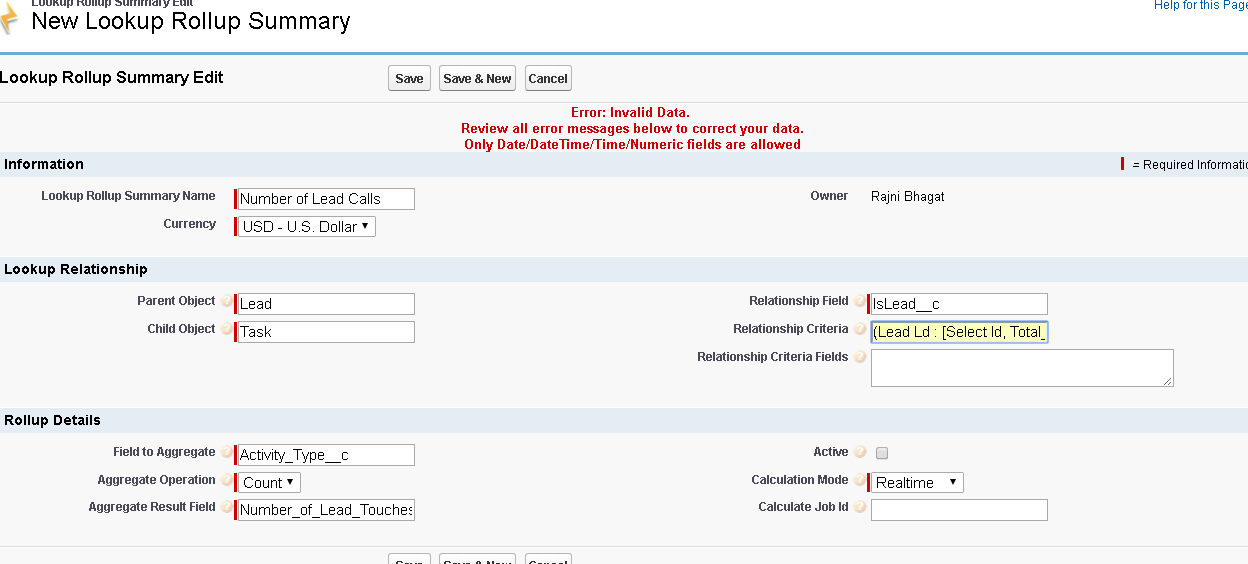
Task: Open the Help for this Page link
Action: [1200, 5]
